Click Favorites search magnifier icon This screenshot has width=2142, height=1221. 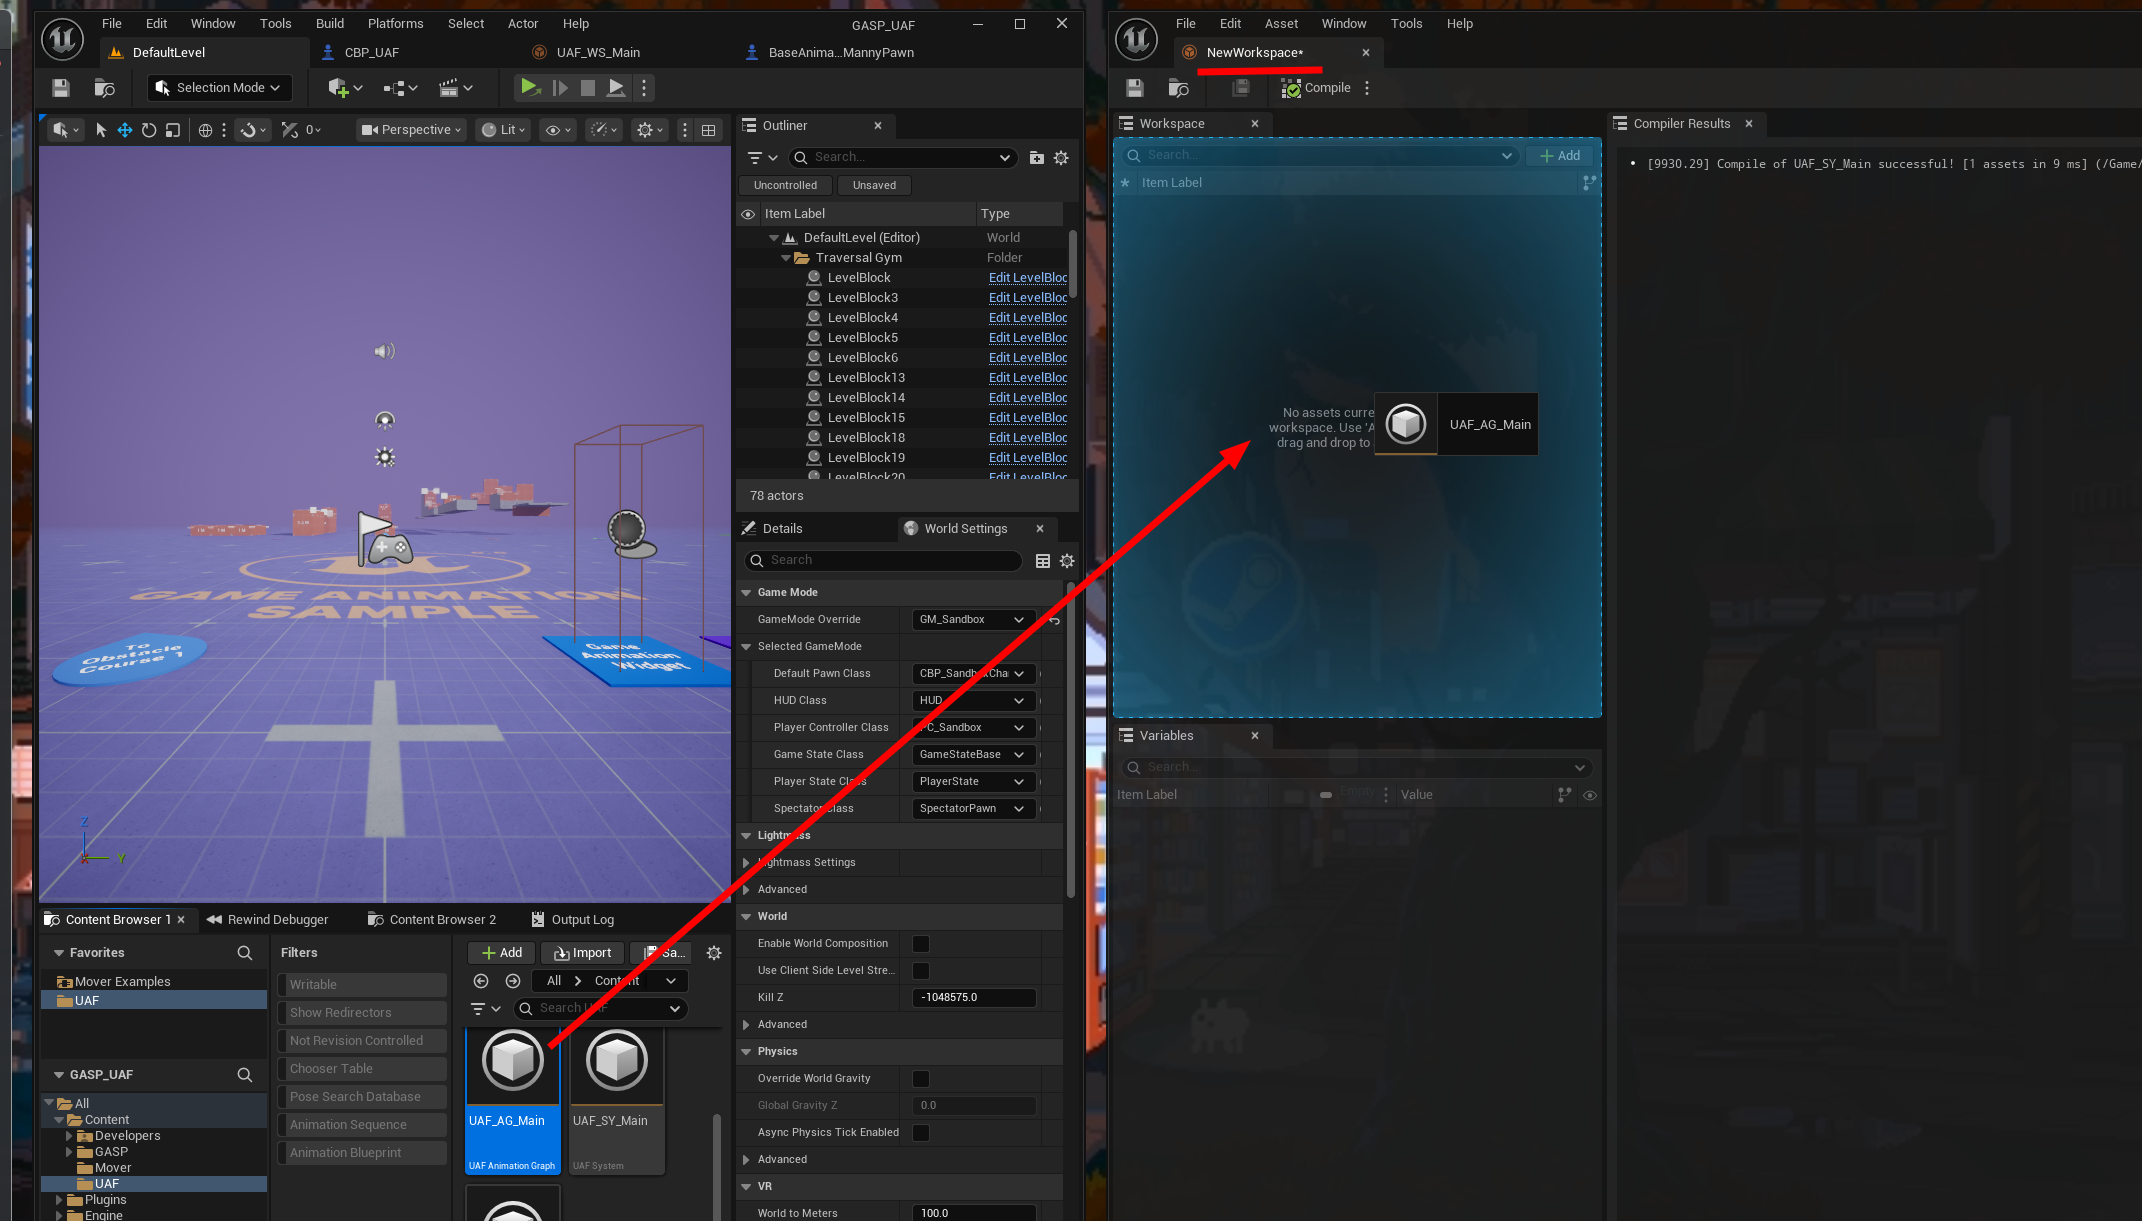click(245, 953)
